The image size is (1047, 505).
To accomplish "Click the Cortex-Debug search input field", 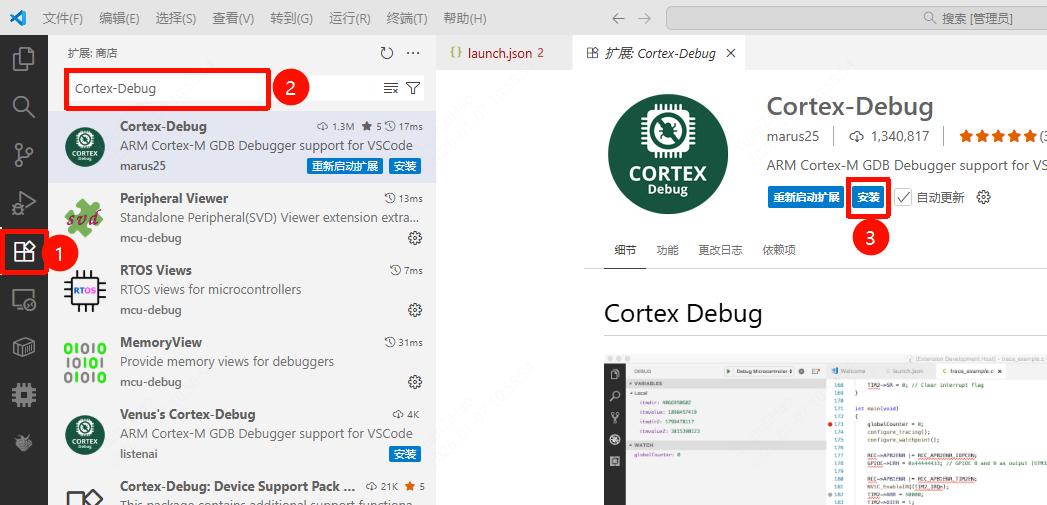I will (x=165, y=89).
